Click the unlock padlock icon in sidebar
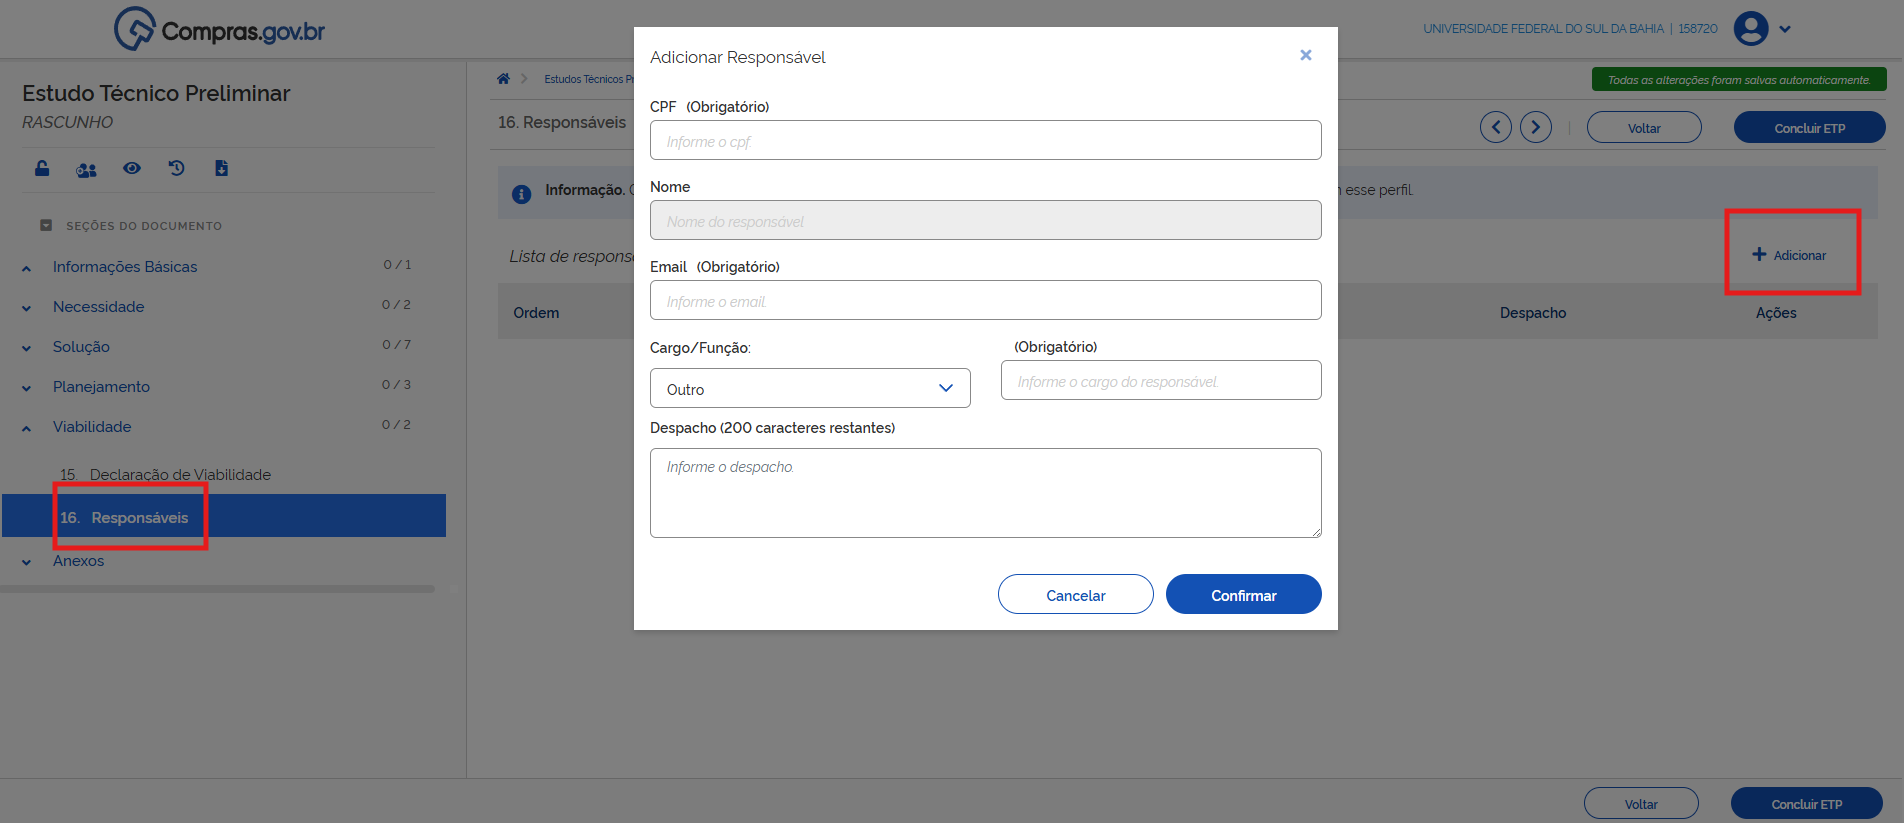Image resolution: width=1904 pixels, height=823 pixels. 42,168
